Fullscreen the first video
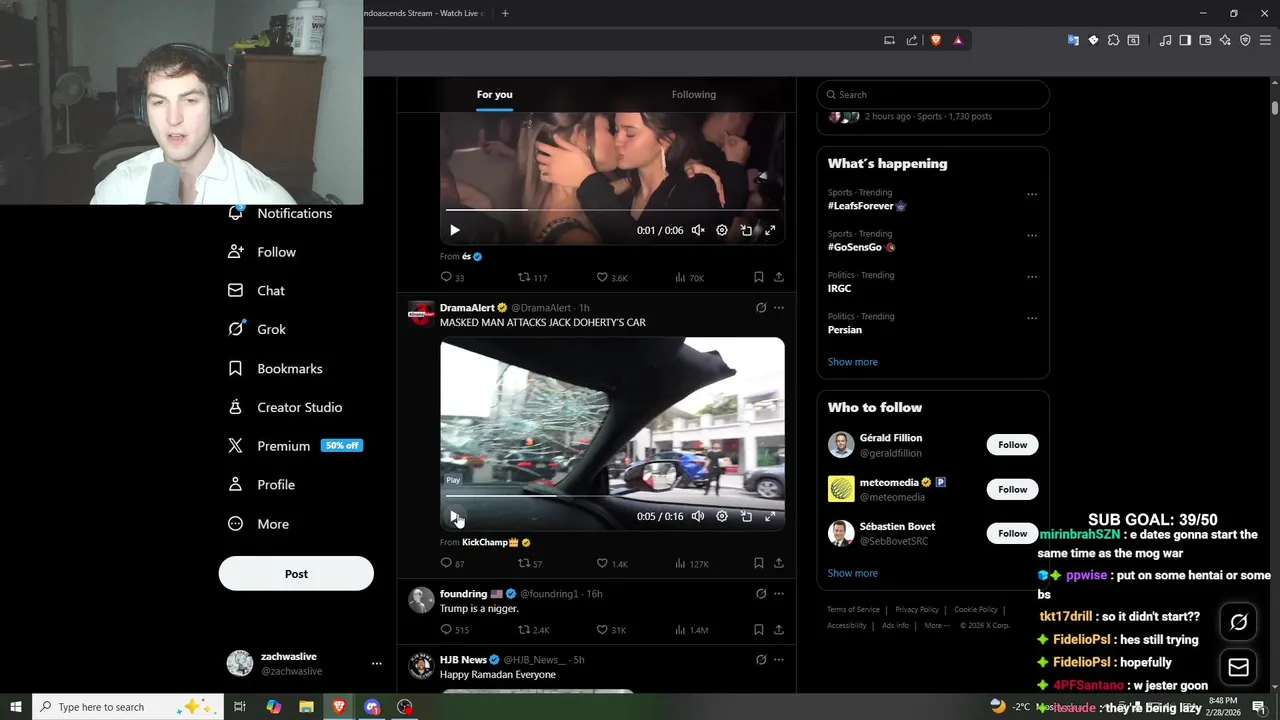This screenshot has width=1280, height=720. tap(770, 230)
